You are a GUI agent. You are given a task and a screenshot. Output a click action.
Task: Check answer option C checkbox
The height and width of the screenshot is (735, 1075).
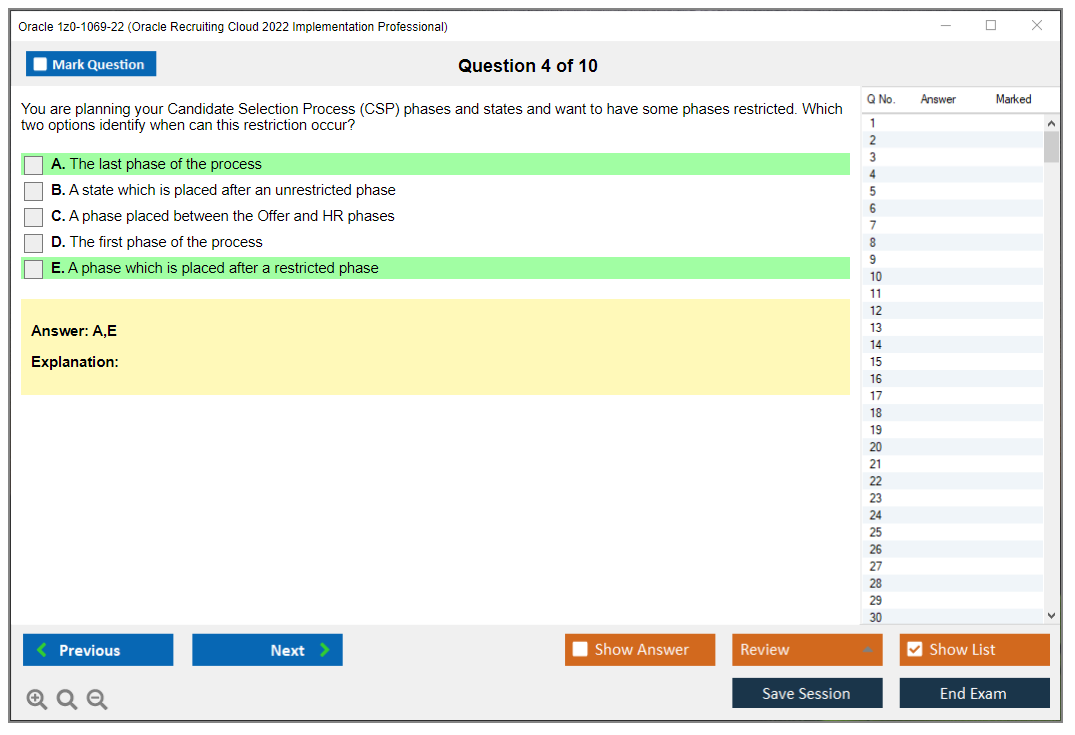coord(33,216)
